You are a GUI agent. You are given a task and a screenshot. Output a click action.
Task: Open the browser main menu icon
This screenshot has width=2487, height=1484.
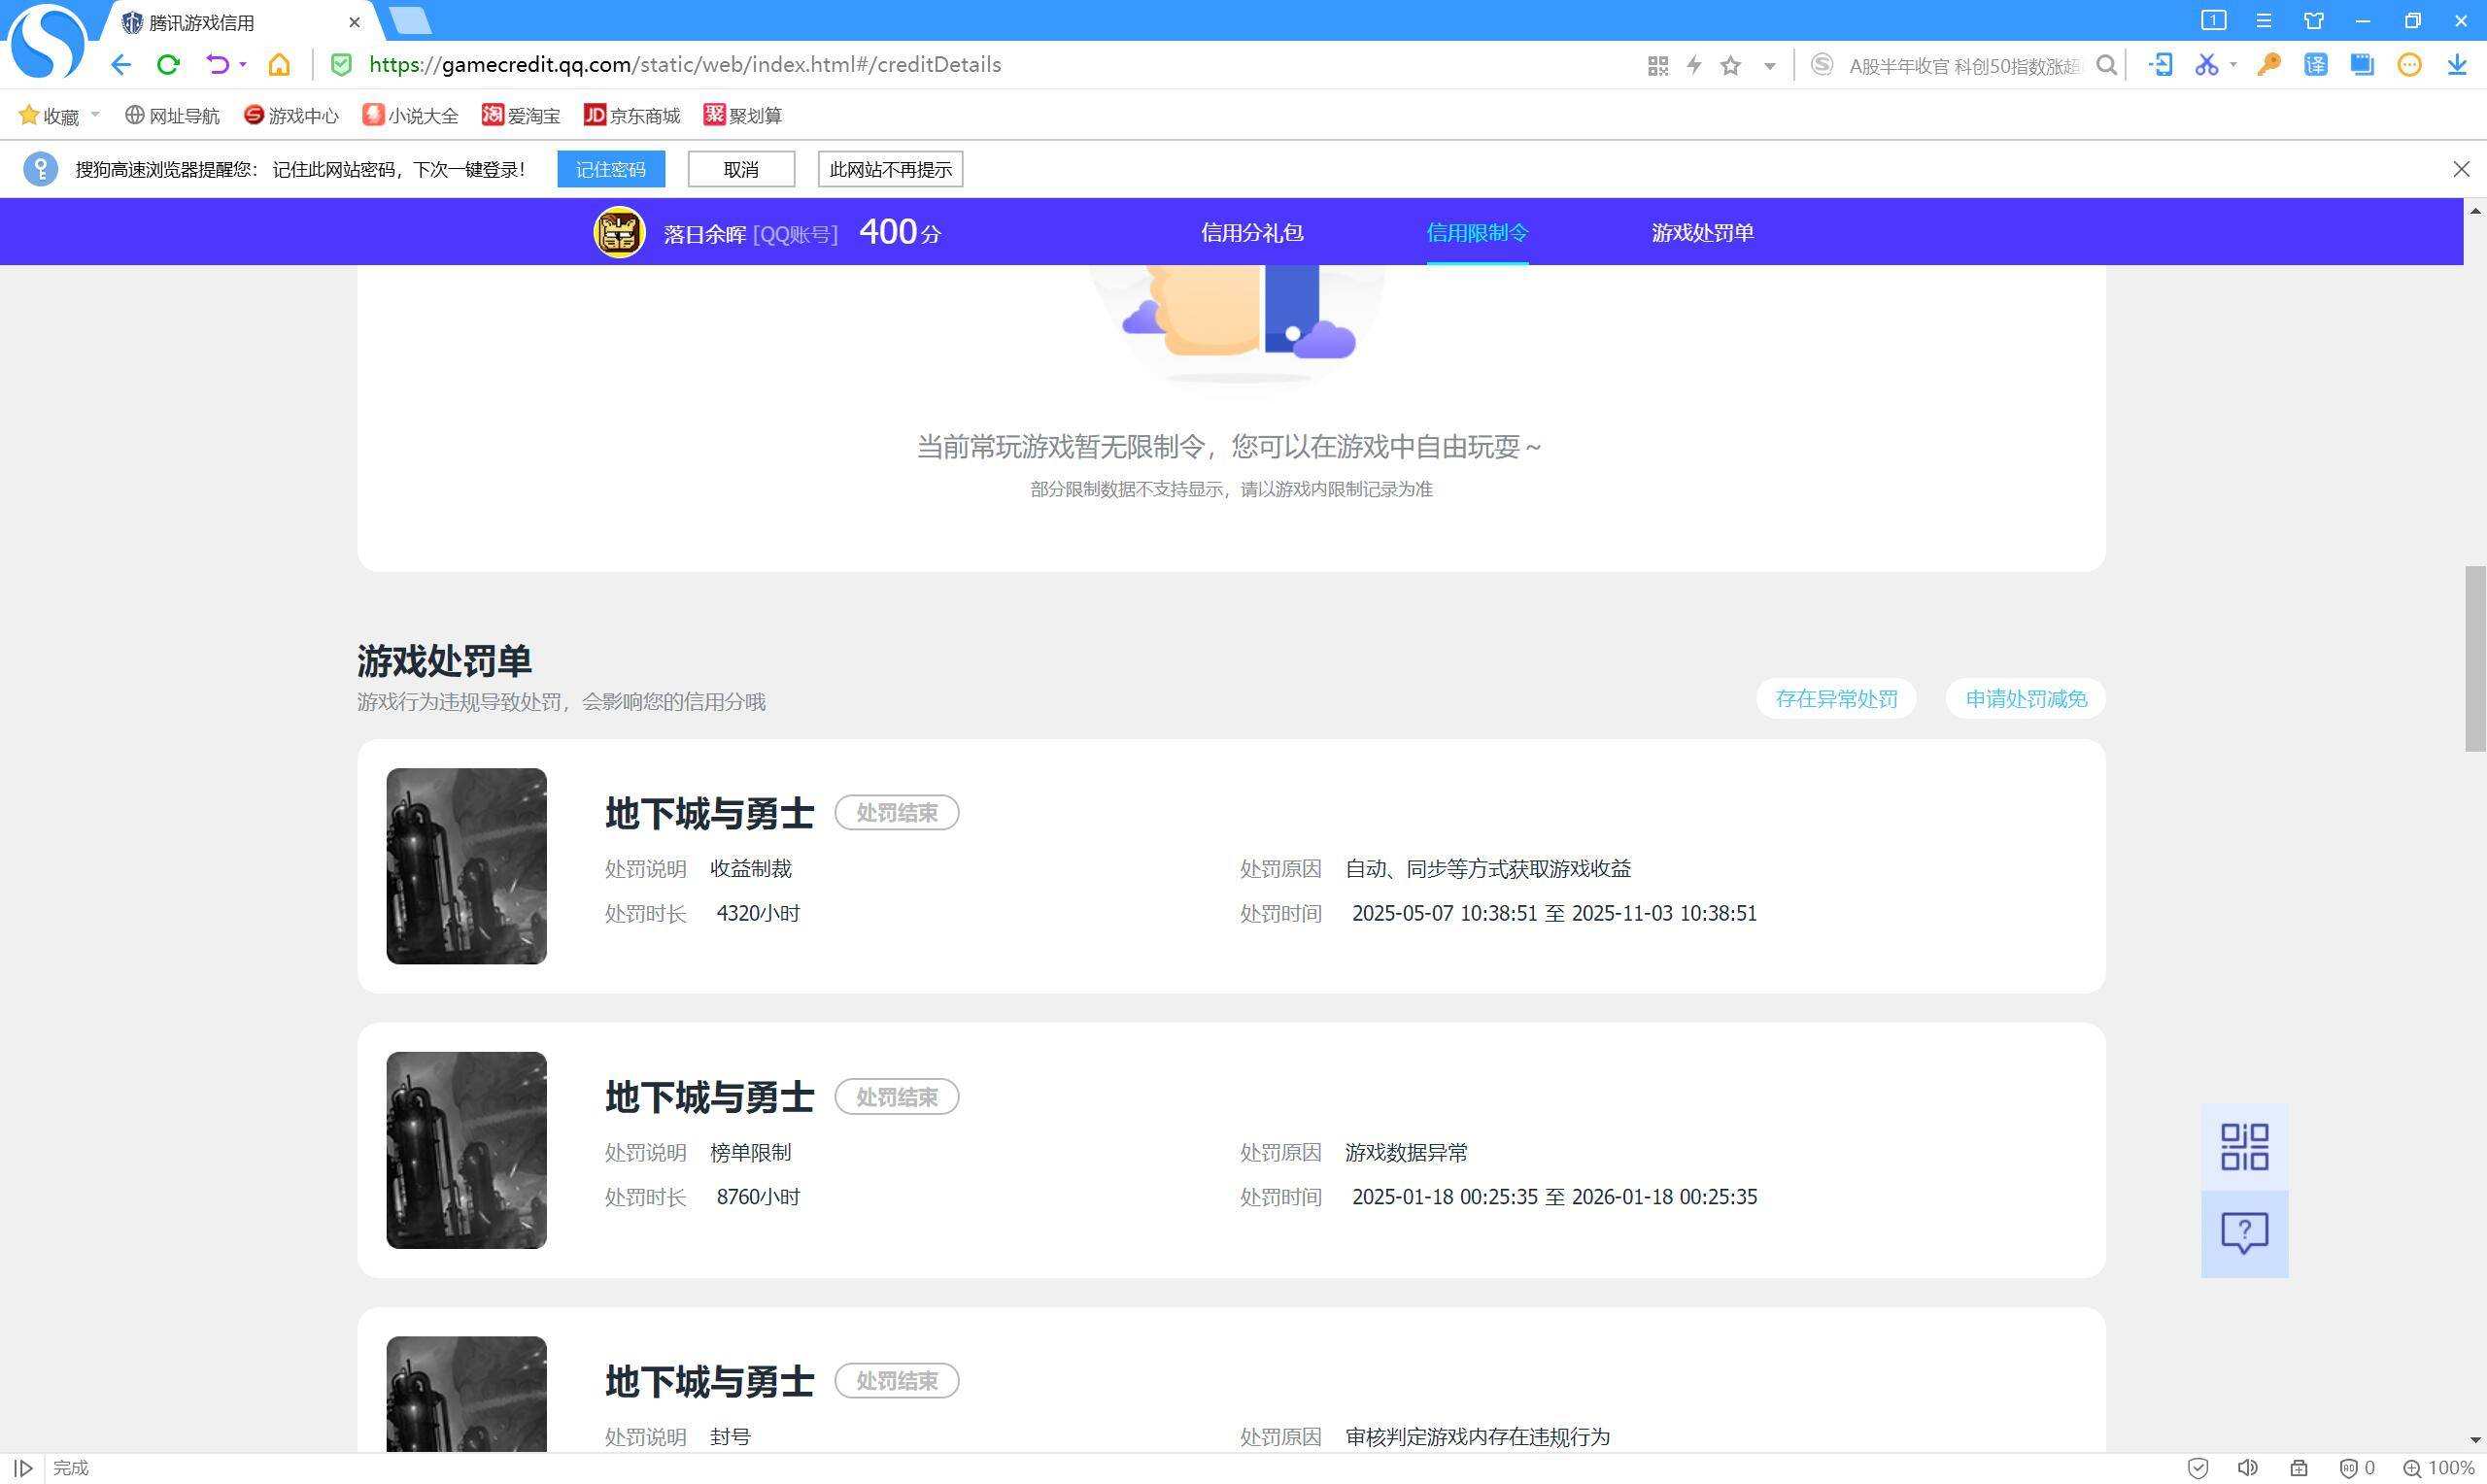point(2263,20)
